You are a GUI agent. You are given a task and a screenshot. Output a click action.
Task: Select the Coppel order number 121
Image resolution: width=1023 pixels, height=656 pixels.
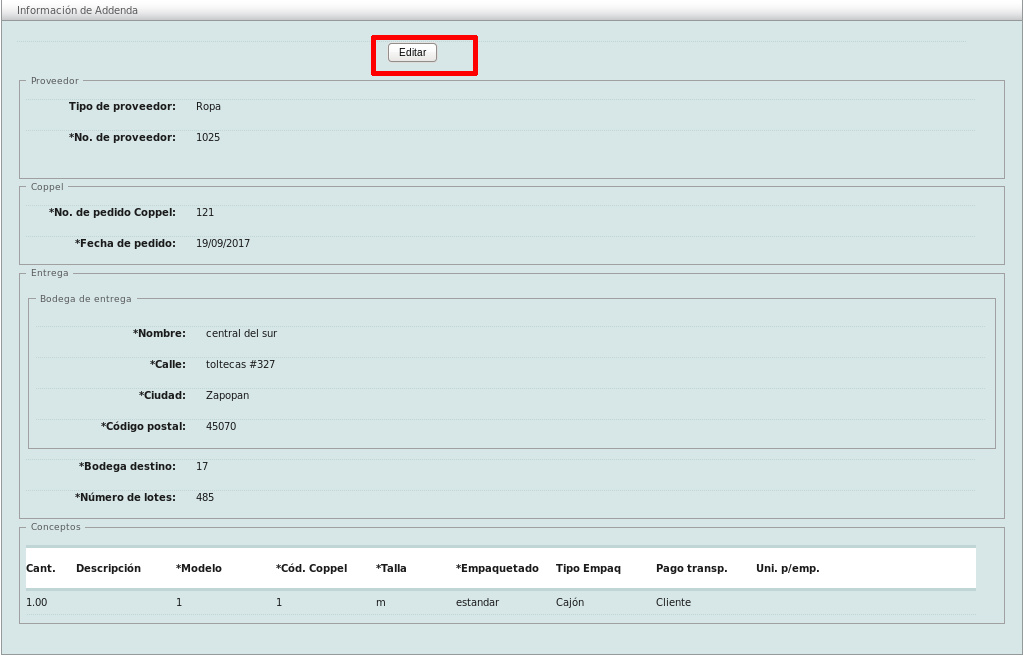(x=205, y=212)
